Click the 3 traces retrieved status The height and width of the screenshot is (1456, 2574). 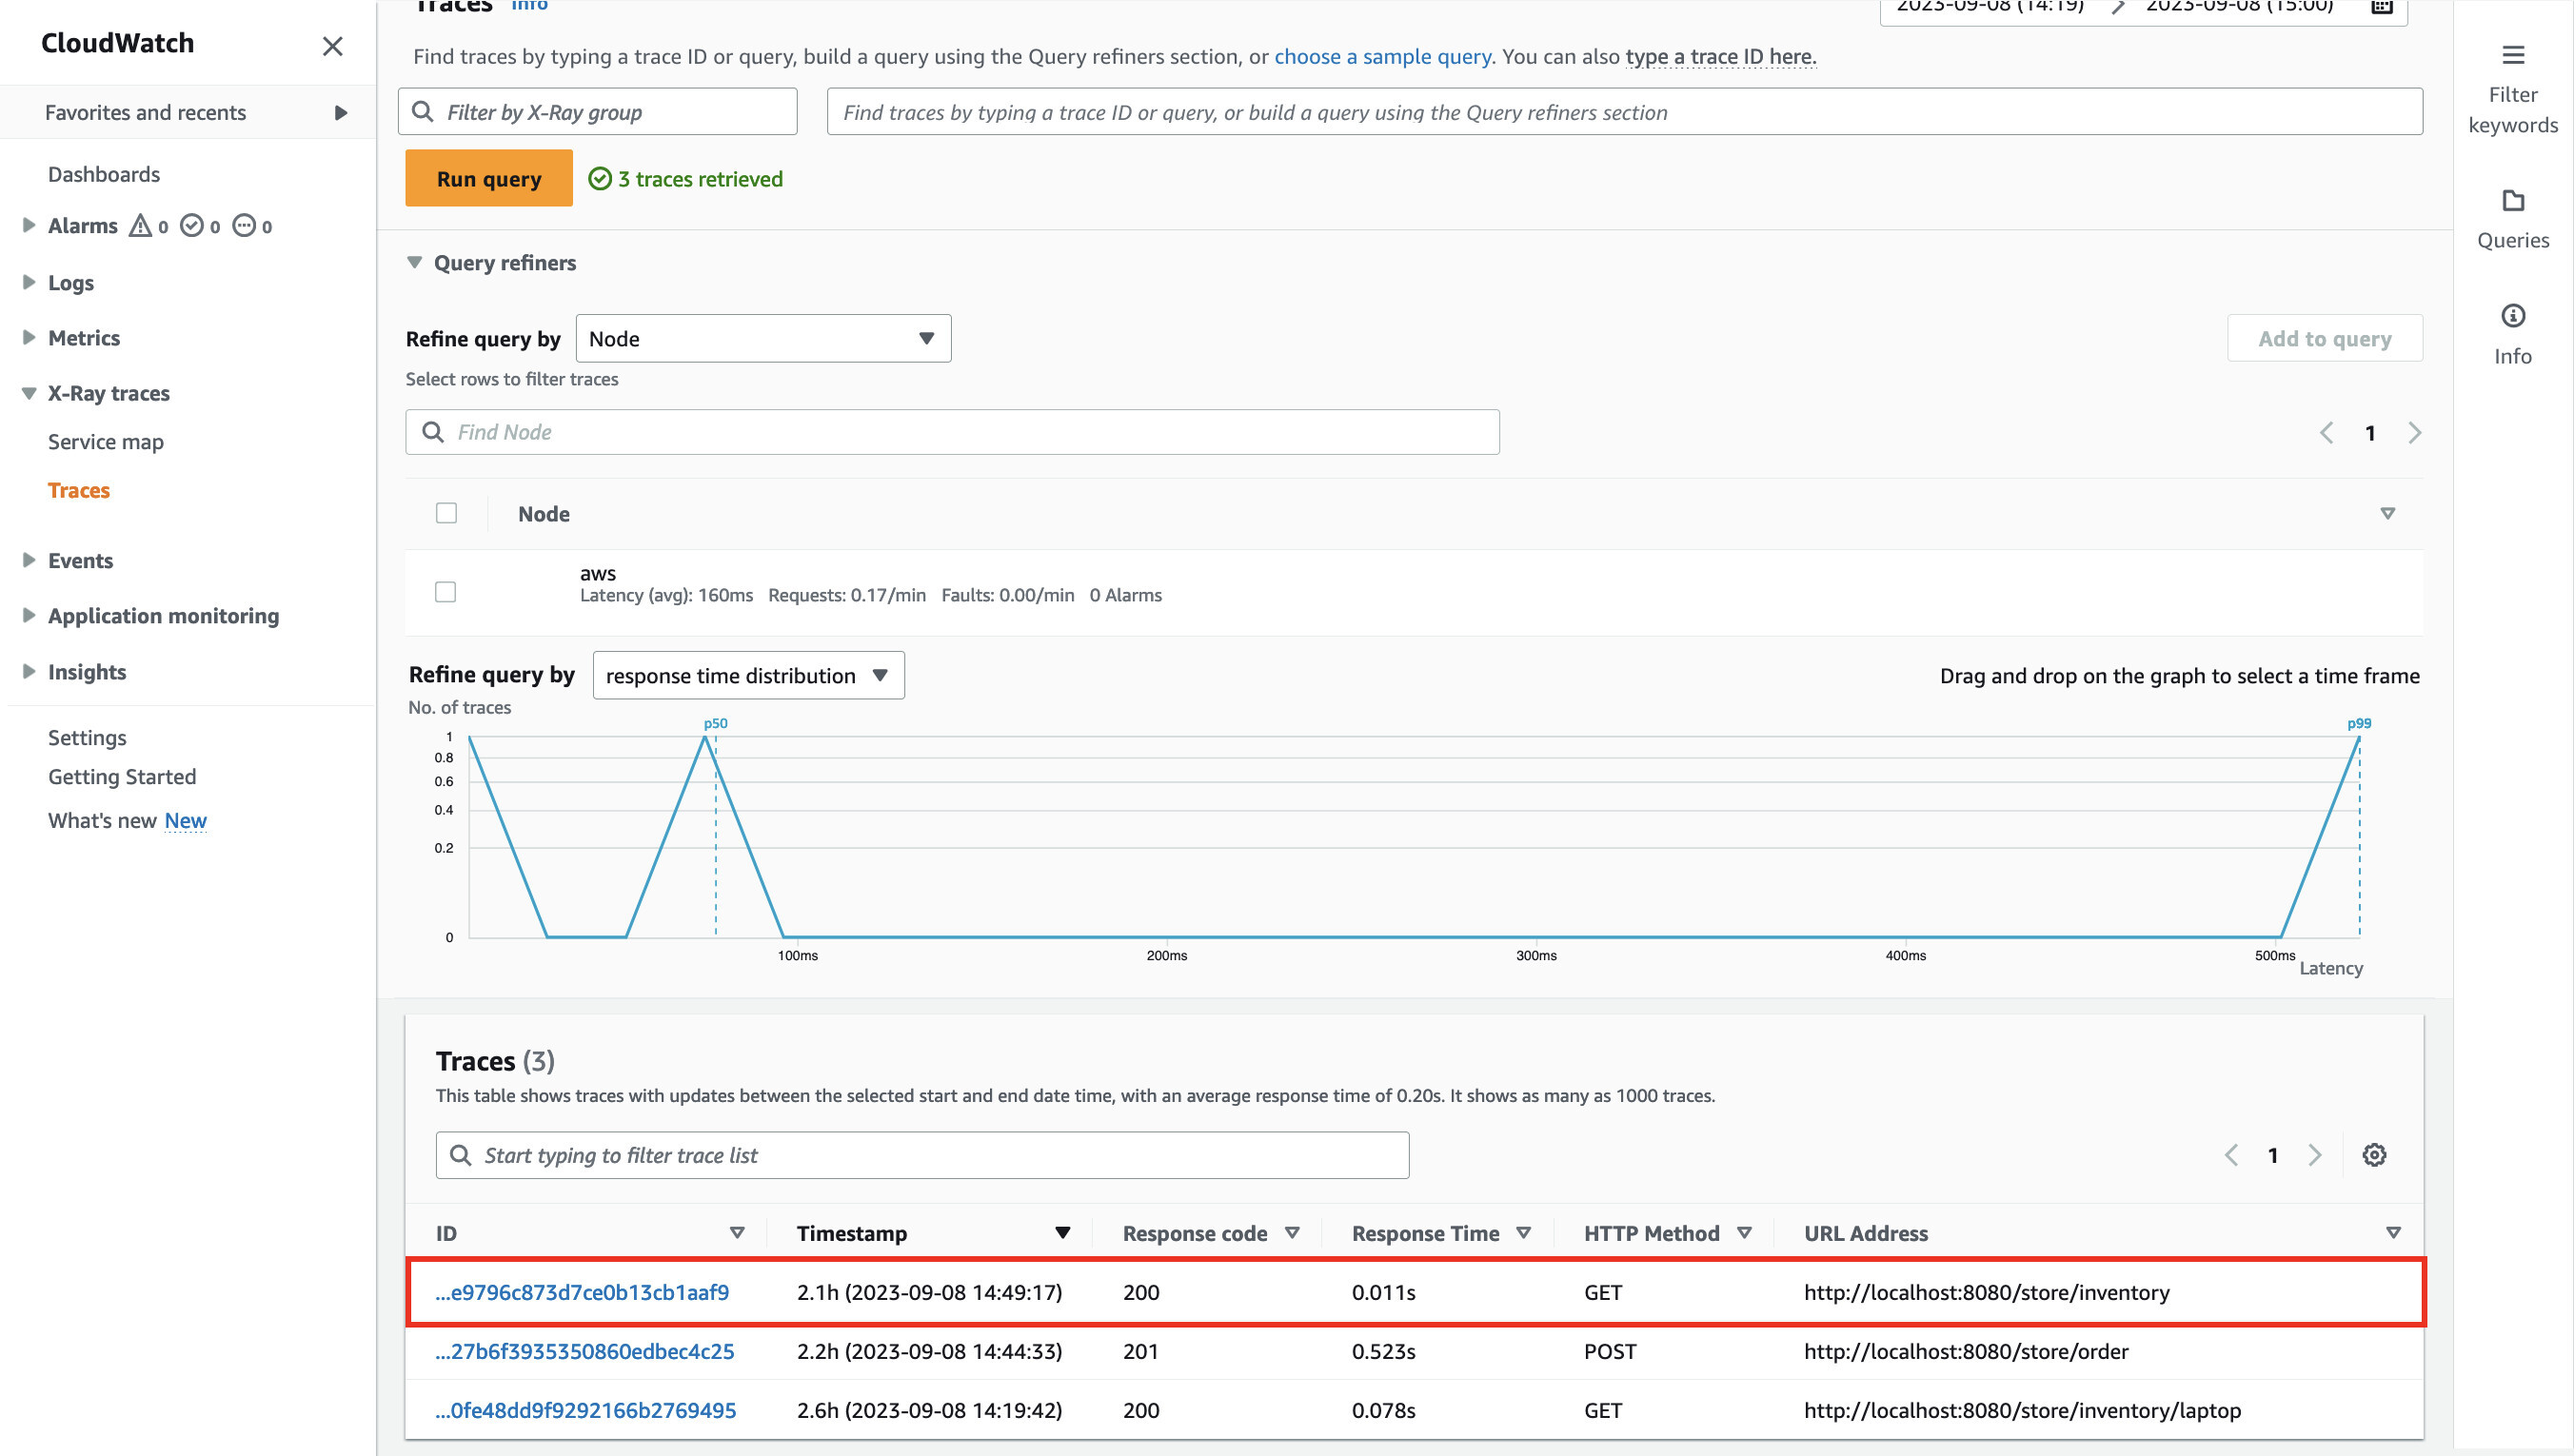pyautogui.click(x=686, y=178)
